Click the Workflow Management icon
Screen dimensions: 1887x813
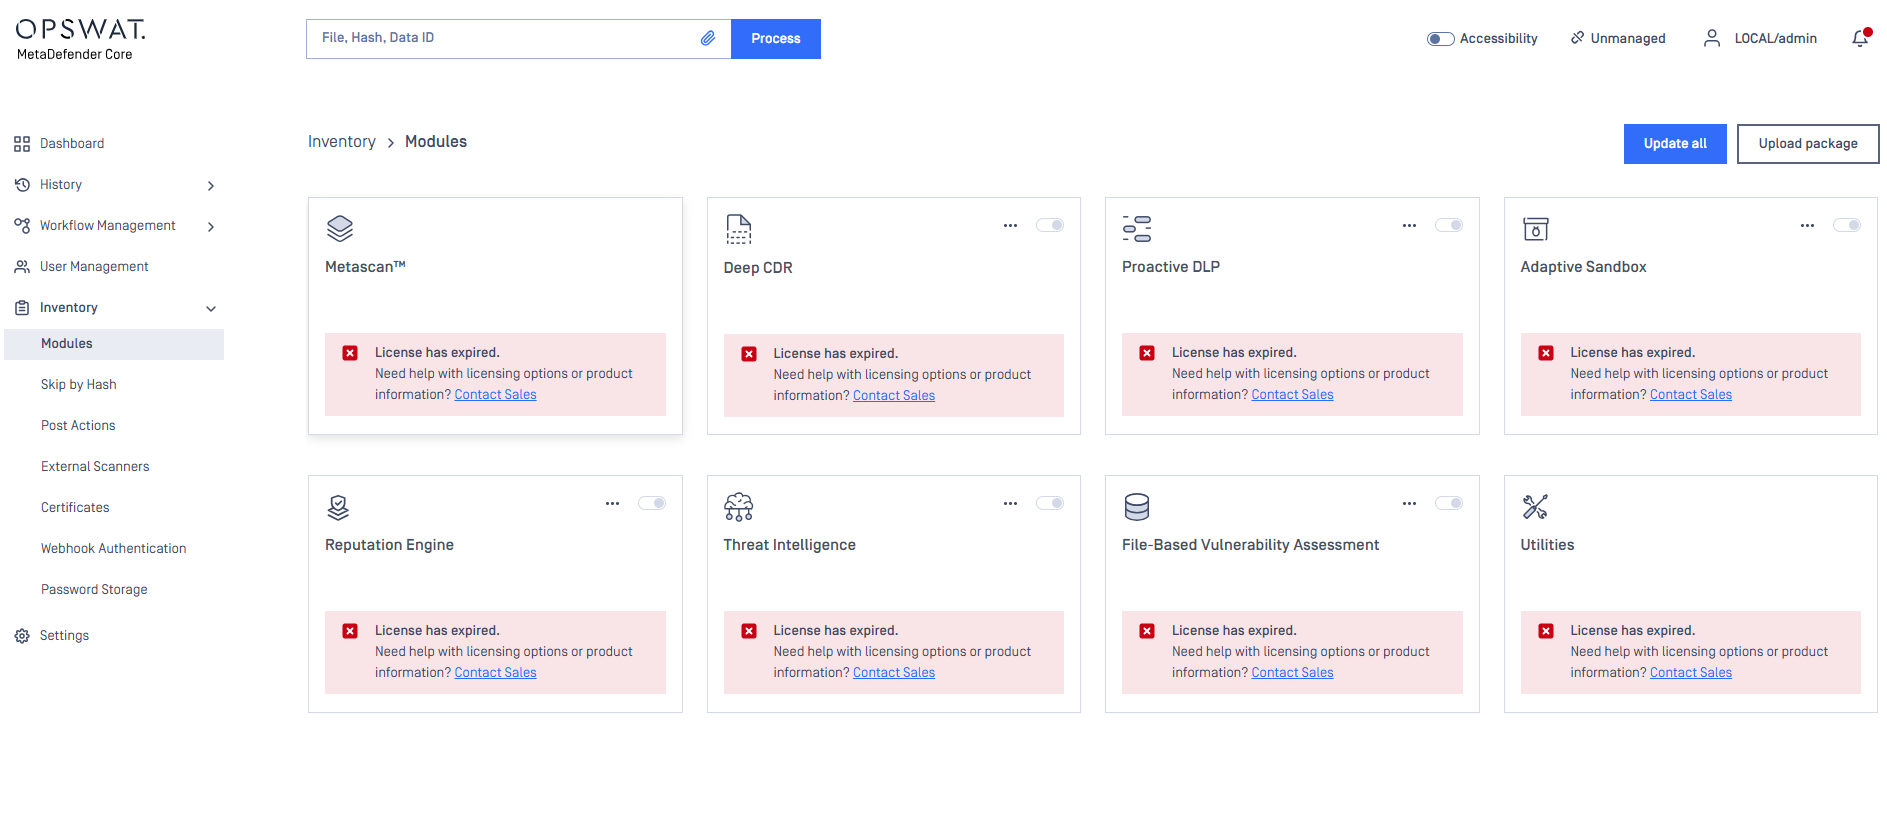point(22,226)
